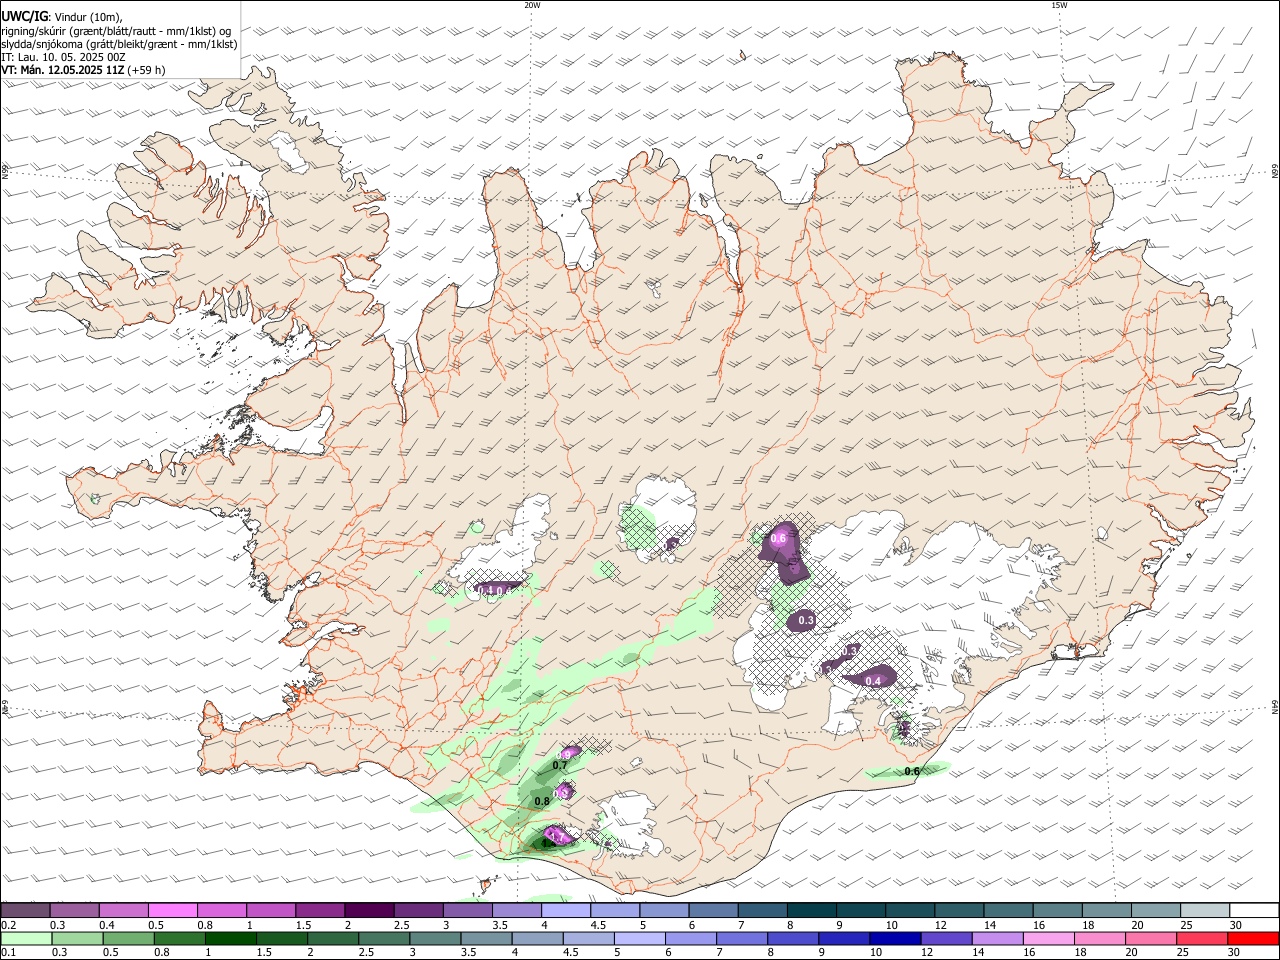Click the white '0.4' value on the purple patch

click(x=873, y=681)
